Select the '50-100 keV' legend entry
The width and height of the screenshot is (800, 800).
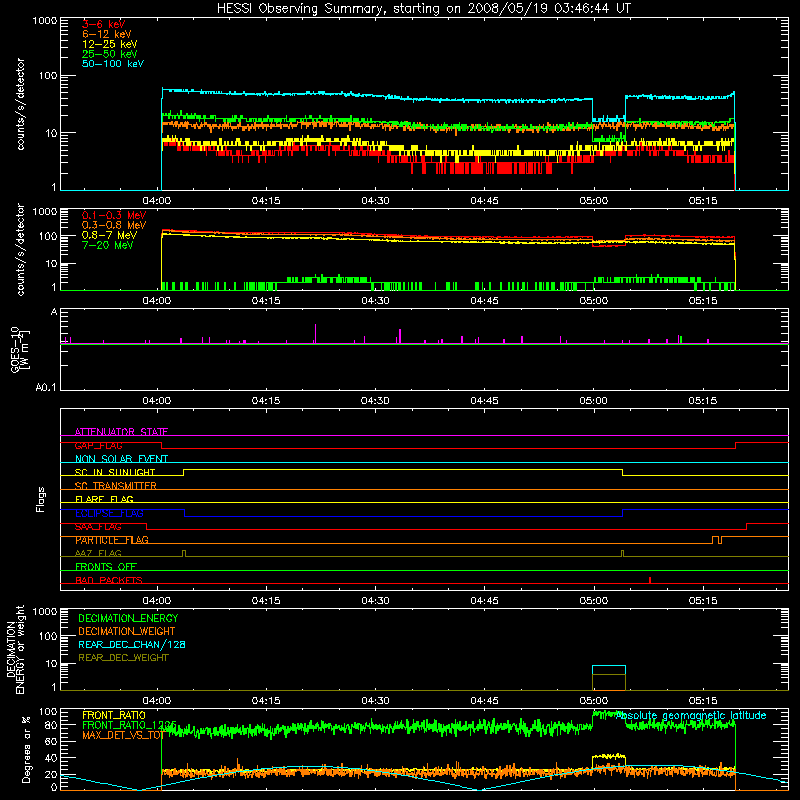pos(113,64)
